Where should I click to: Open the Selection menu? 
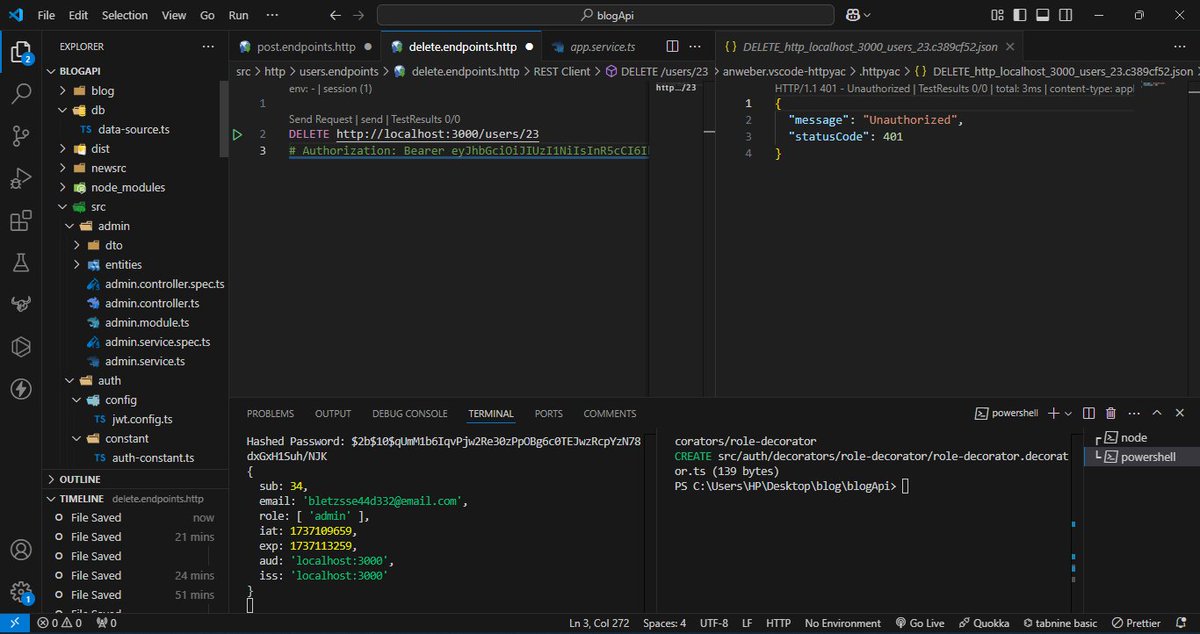(x=124, y=15)
